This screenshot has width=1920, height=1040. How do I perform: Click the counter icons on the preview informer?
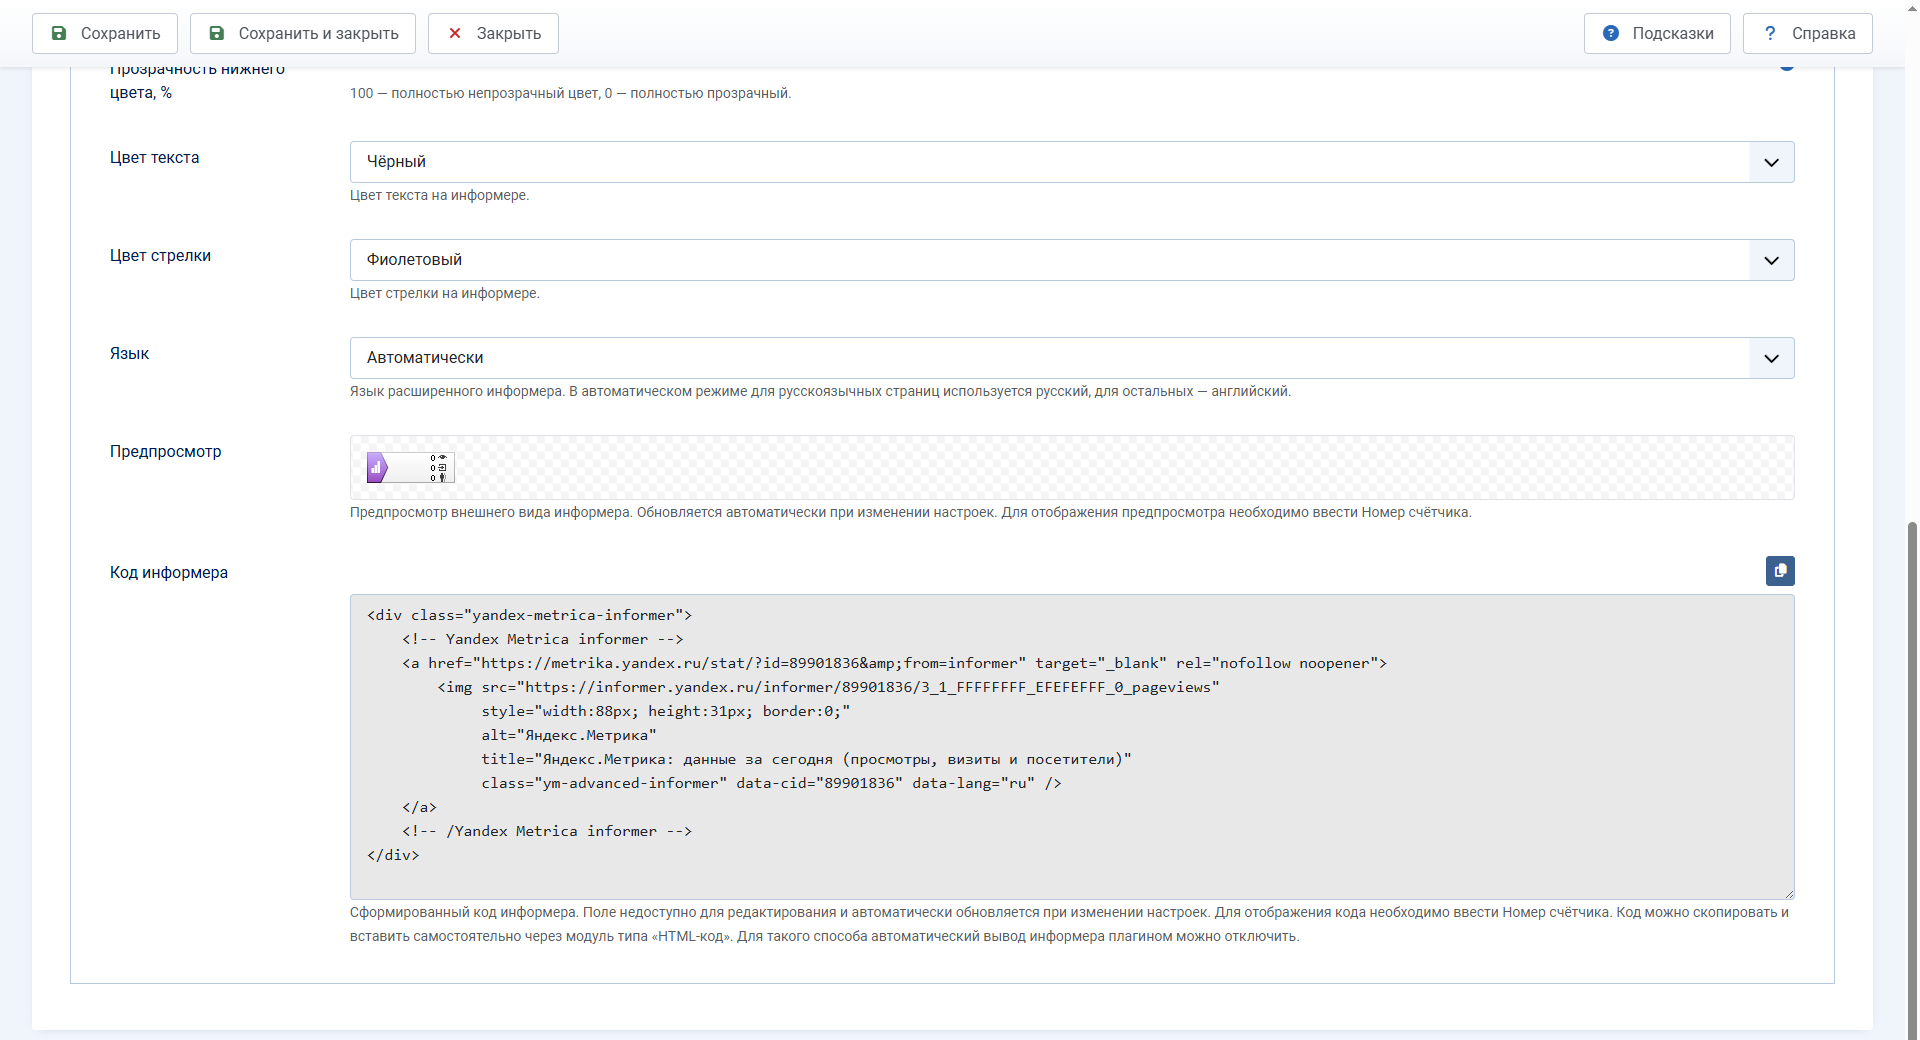[439, 467]
